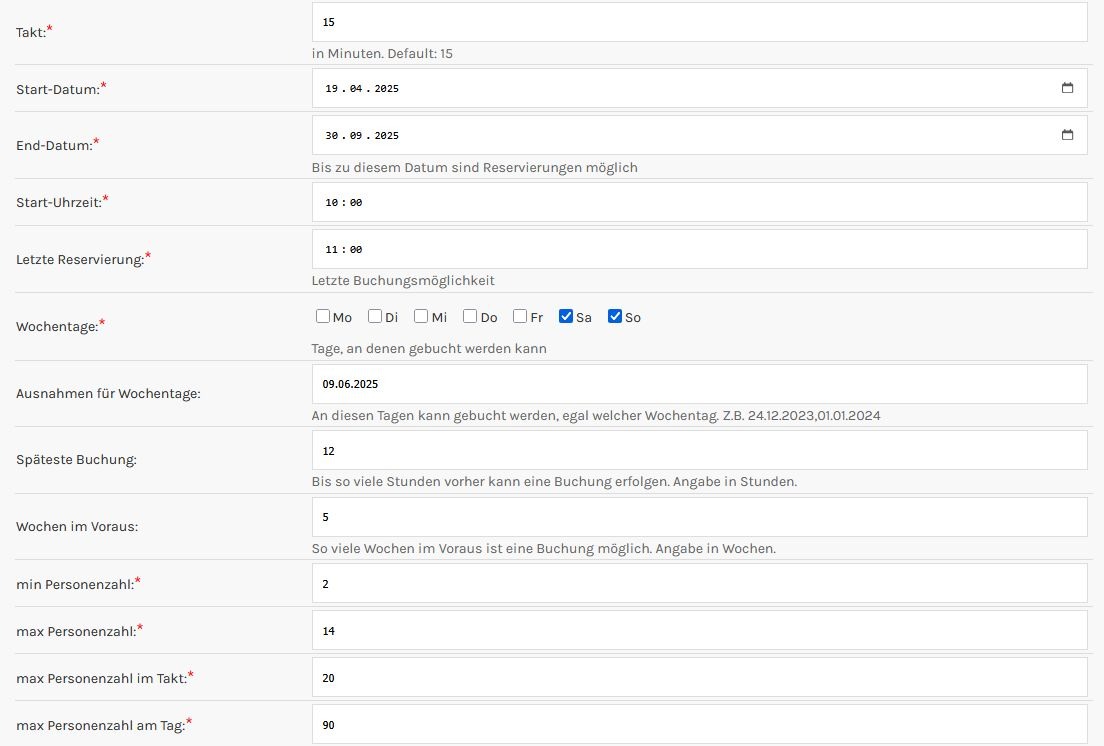Click the Ausnahmen für Wochentage field
The height and width of the screenshot is (746, 1104).
point(699,384)
